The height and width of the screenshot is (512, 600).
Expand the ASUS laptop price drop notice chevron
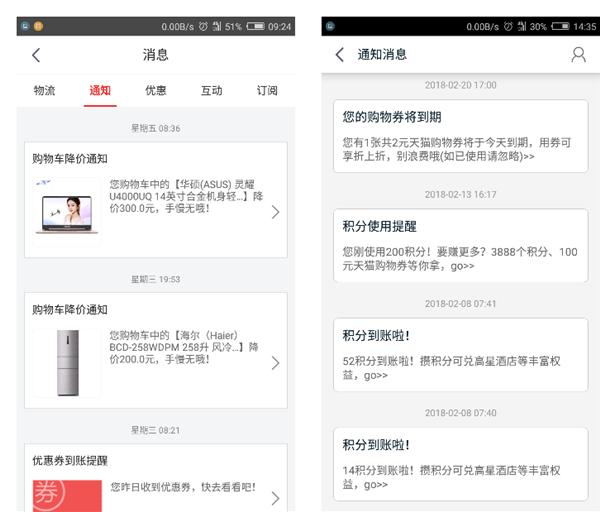(275, 212)
